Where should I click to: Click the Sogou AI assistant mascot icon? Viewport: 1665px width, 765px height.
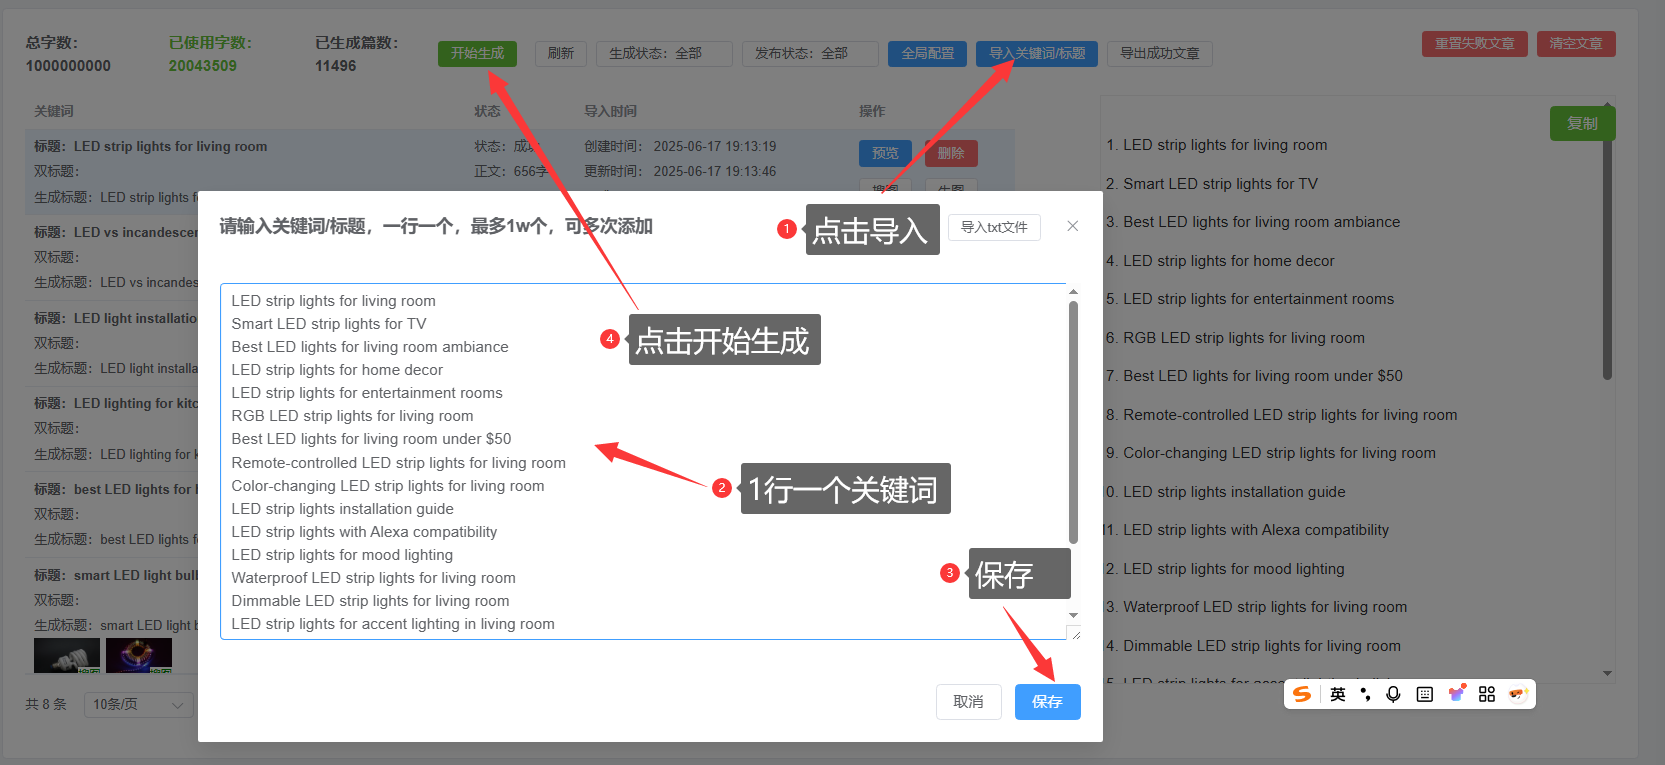[1518, 694]
